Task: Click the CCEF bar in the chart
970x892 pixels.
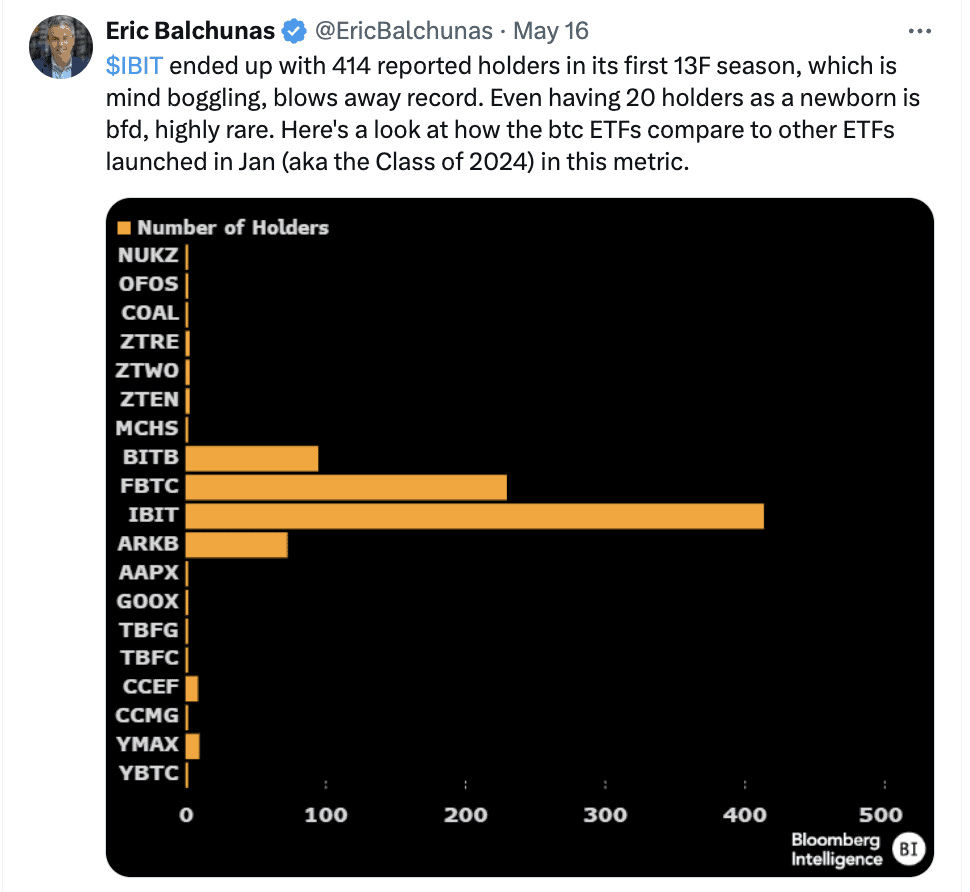Action: click(x=192, y=688)
